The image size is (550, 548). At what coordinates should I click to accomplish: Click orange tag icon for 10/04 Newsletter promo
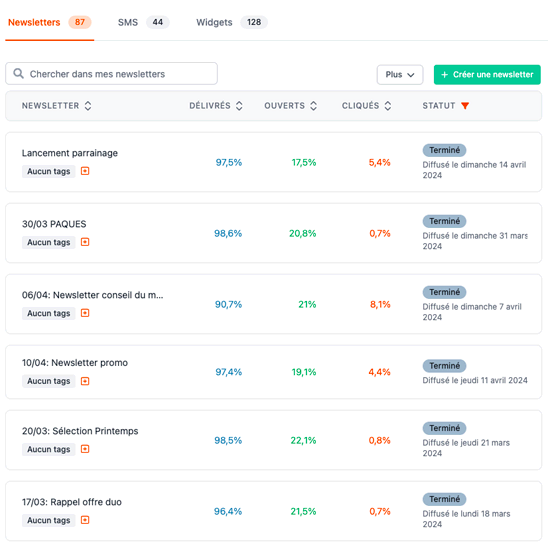tap(85, 381)
